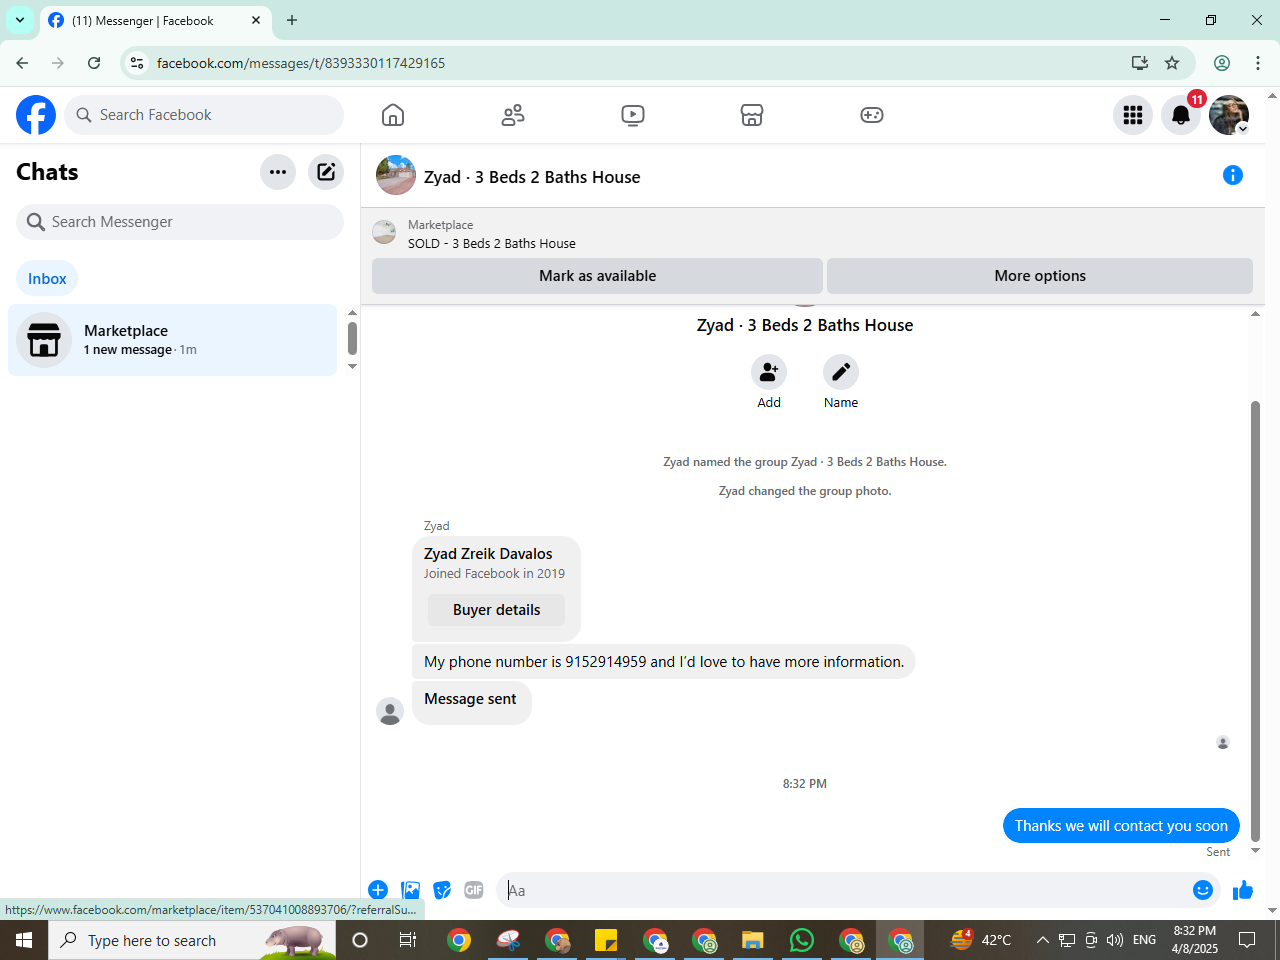1280x960 pixels.
Task: Send a thumbs-up like
Action: [1243, 890]
